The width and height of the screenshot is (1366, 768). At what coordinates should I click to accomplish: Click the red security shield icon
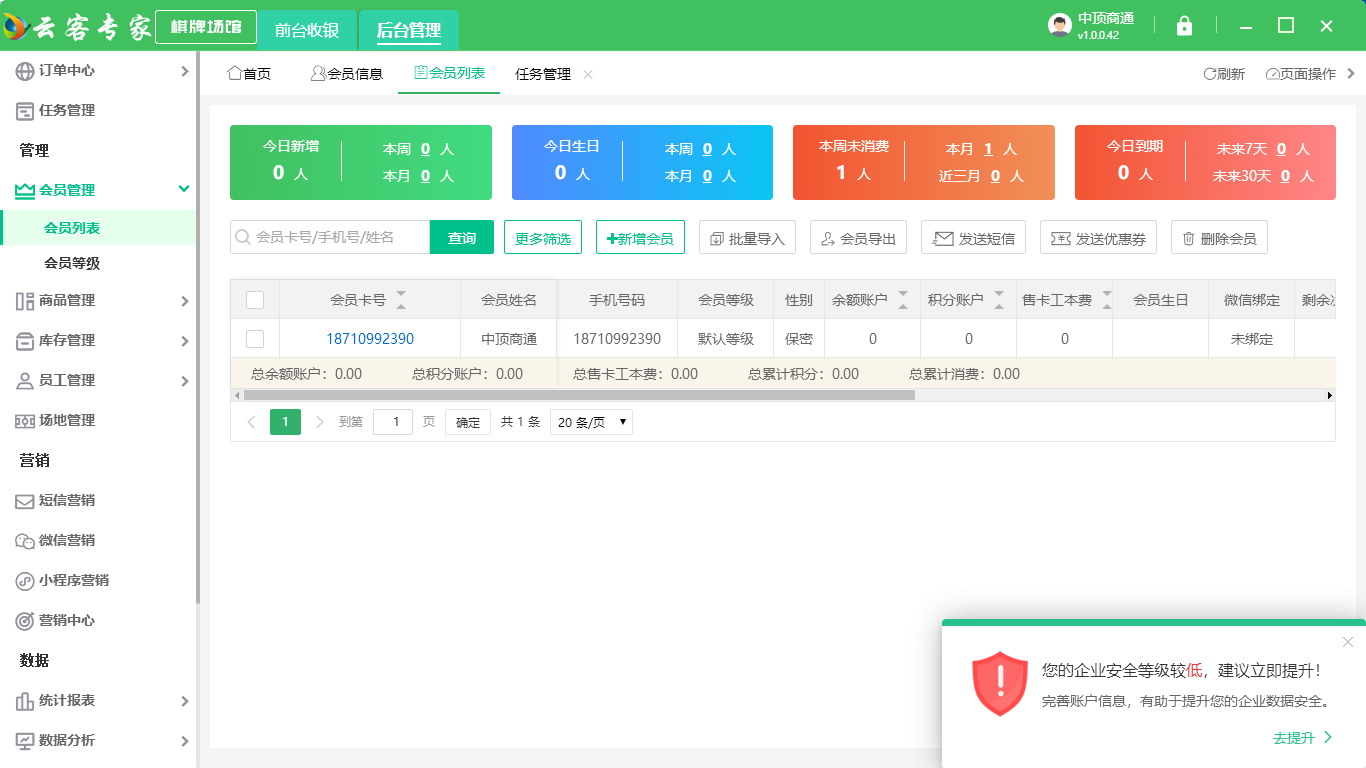[x=1000, y=684]
